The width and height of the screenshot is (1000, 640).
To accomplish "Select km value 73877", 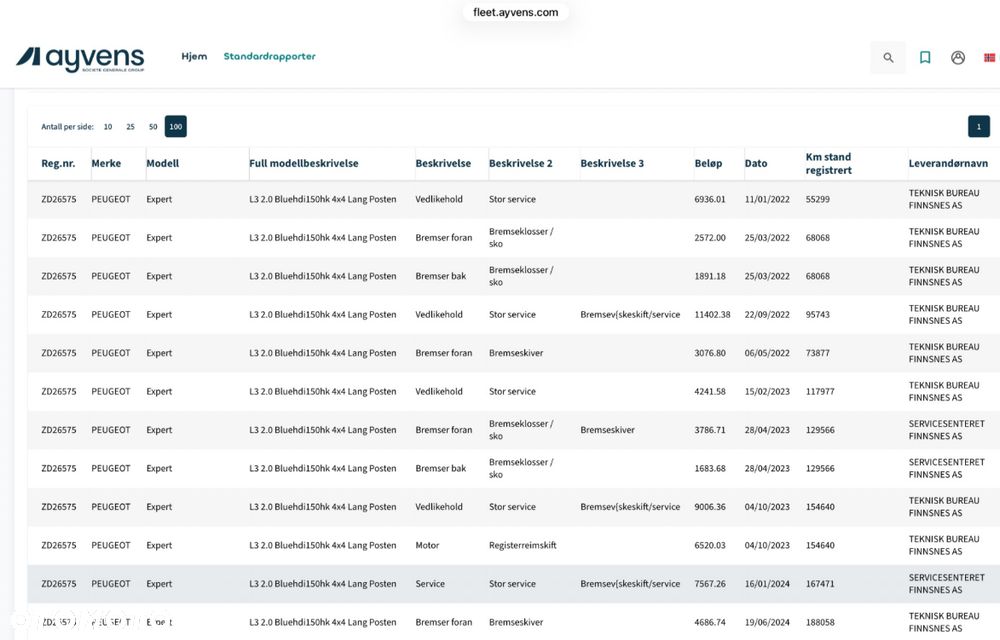I will (817, 353).
